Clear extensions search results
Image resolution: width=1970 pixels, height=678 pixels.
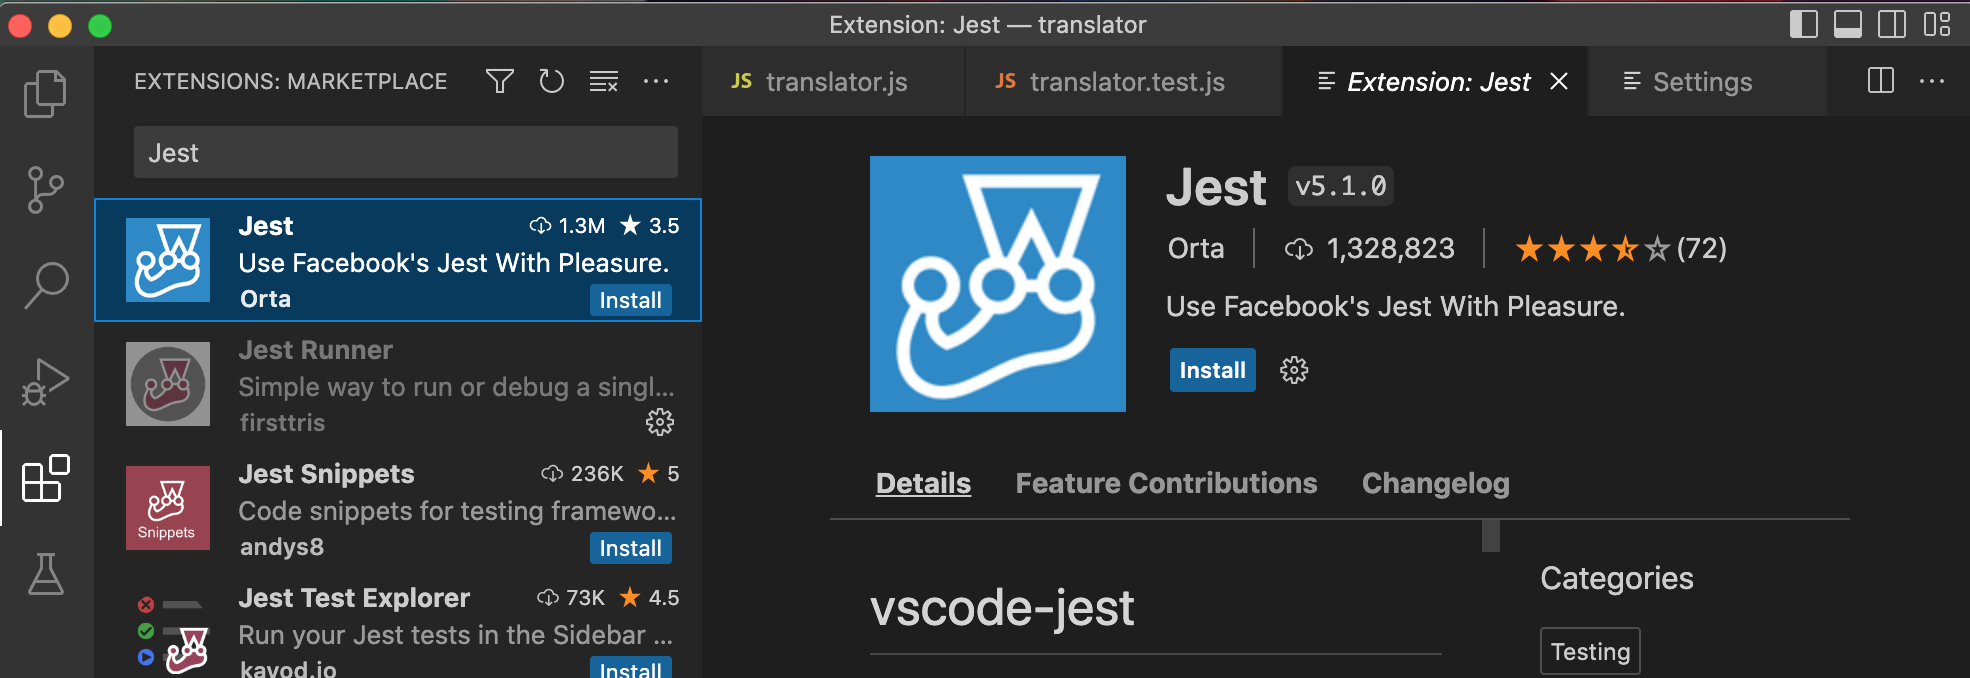coord(604,81)
